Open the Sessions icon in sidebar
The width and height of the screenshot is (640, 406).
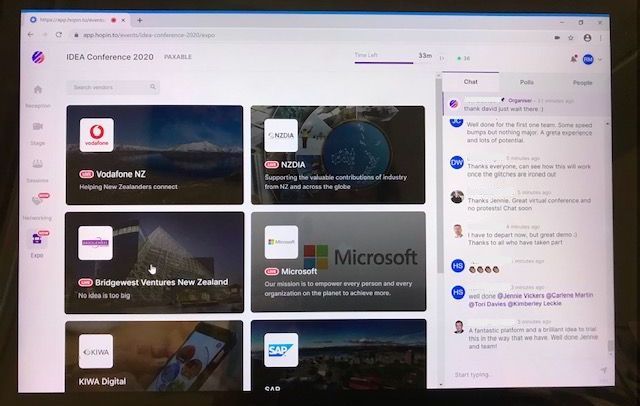[x=38, y=164]
